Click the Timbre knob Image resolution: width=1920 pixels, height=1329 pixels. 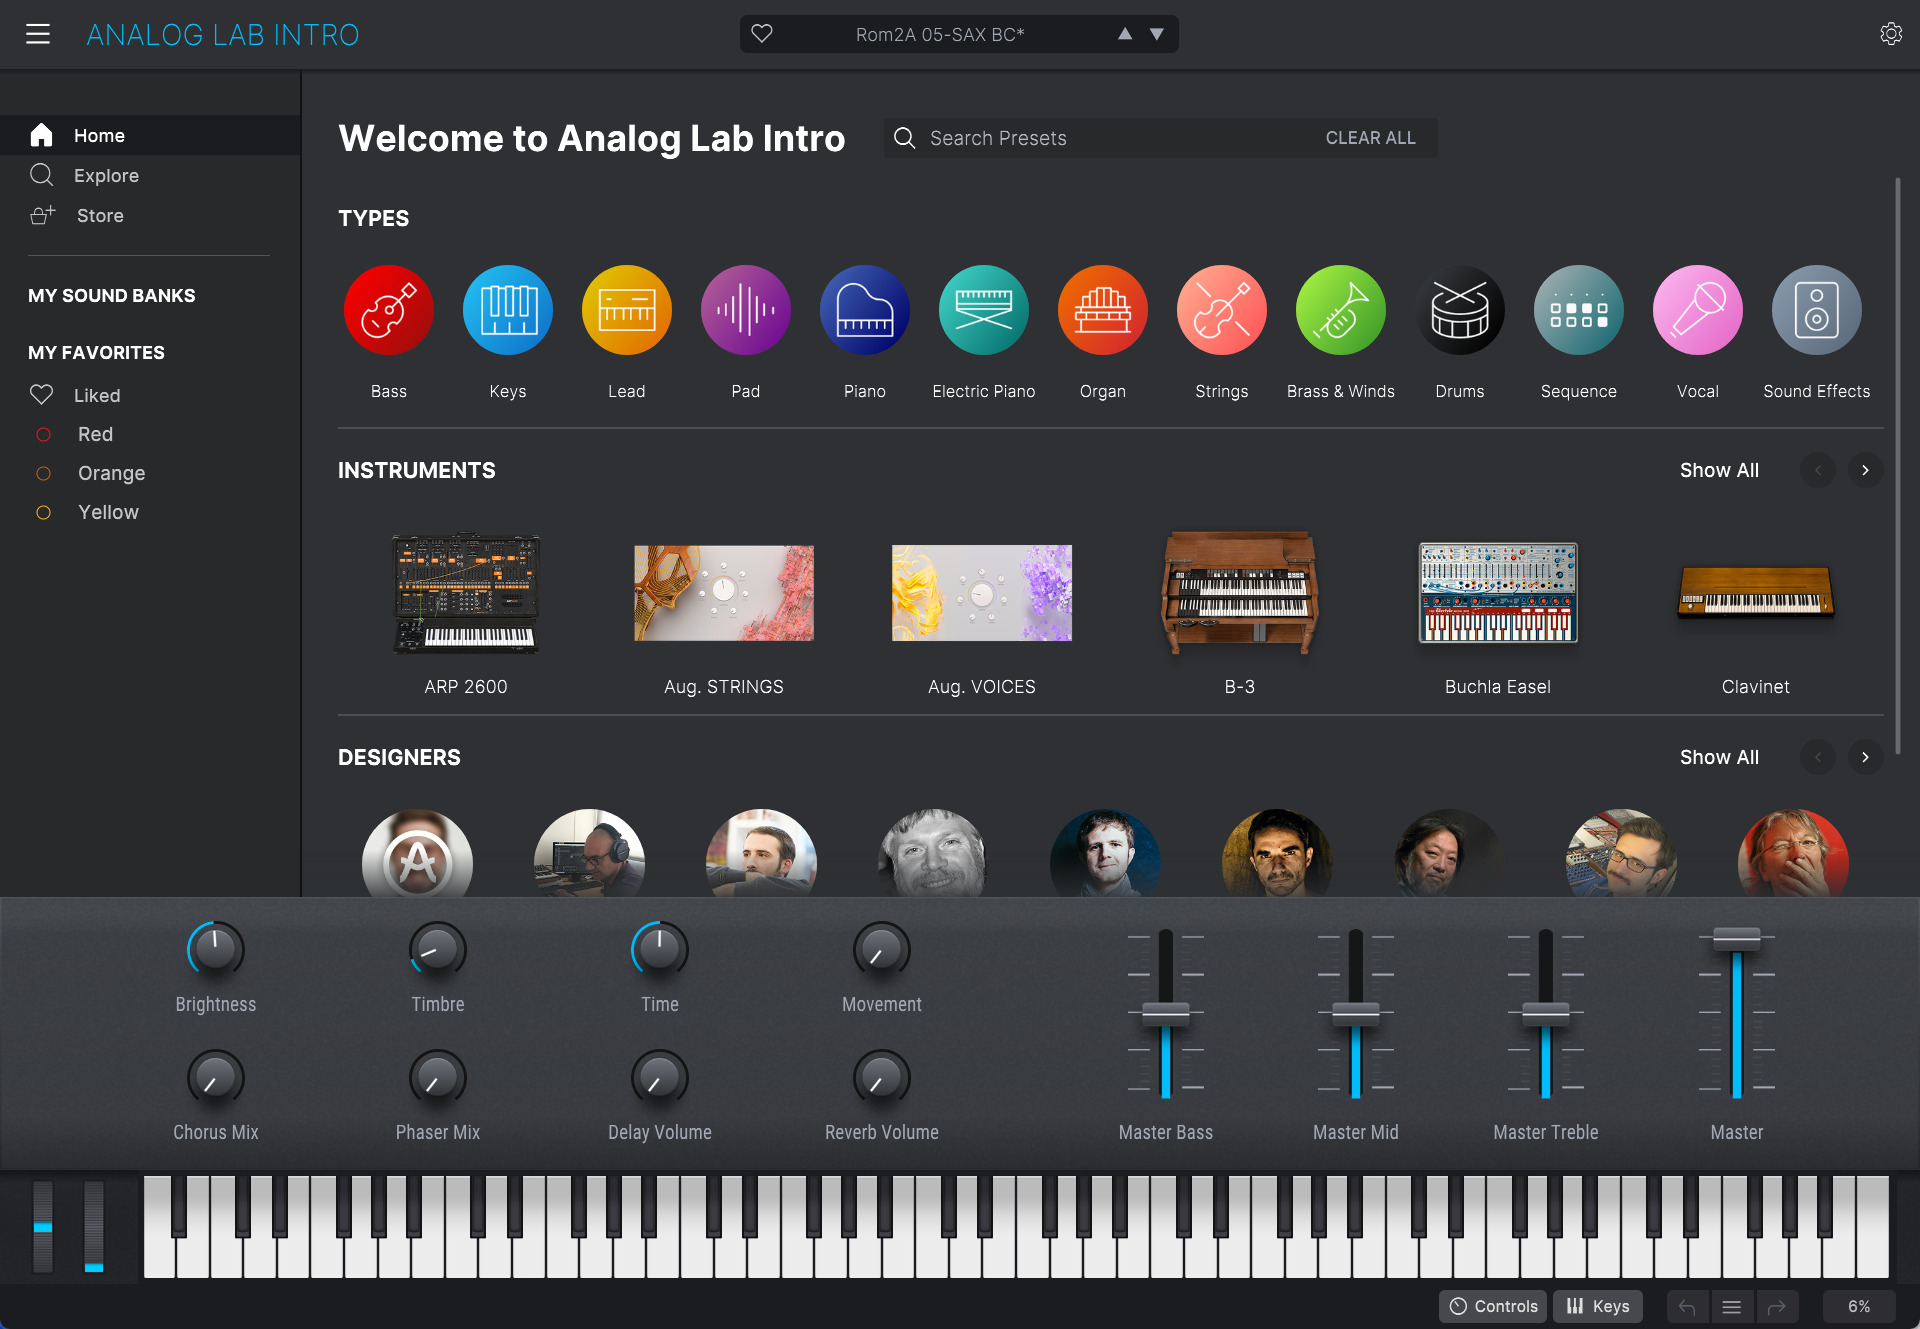click(x=438, y=949)
